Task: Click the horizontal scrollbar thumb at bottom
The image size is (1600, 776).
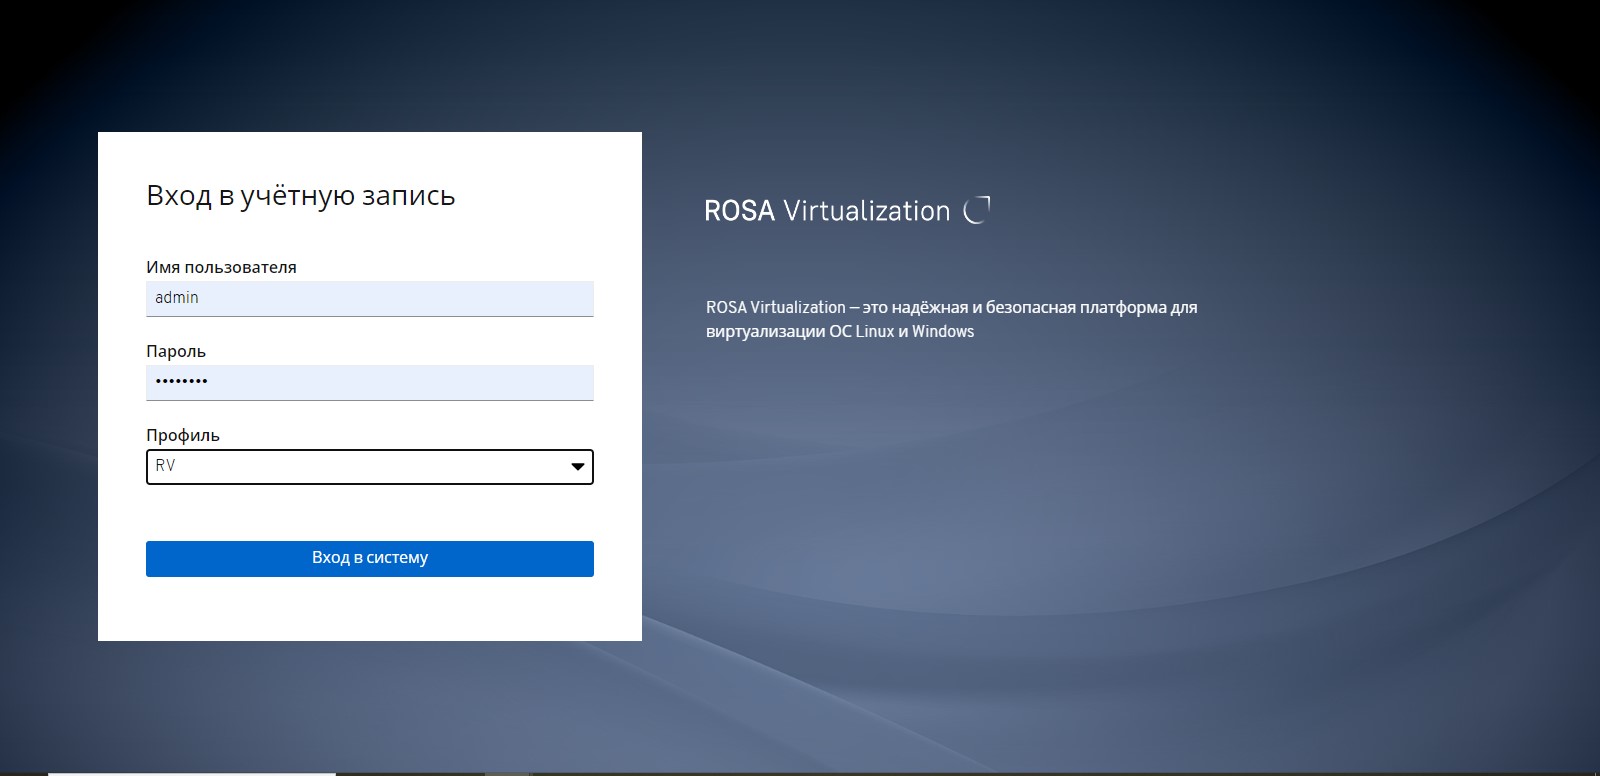Action: (x=191, y=773)
